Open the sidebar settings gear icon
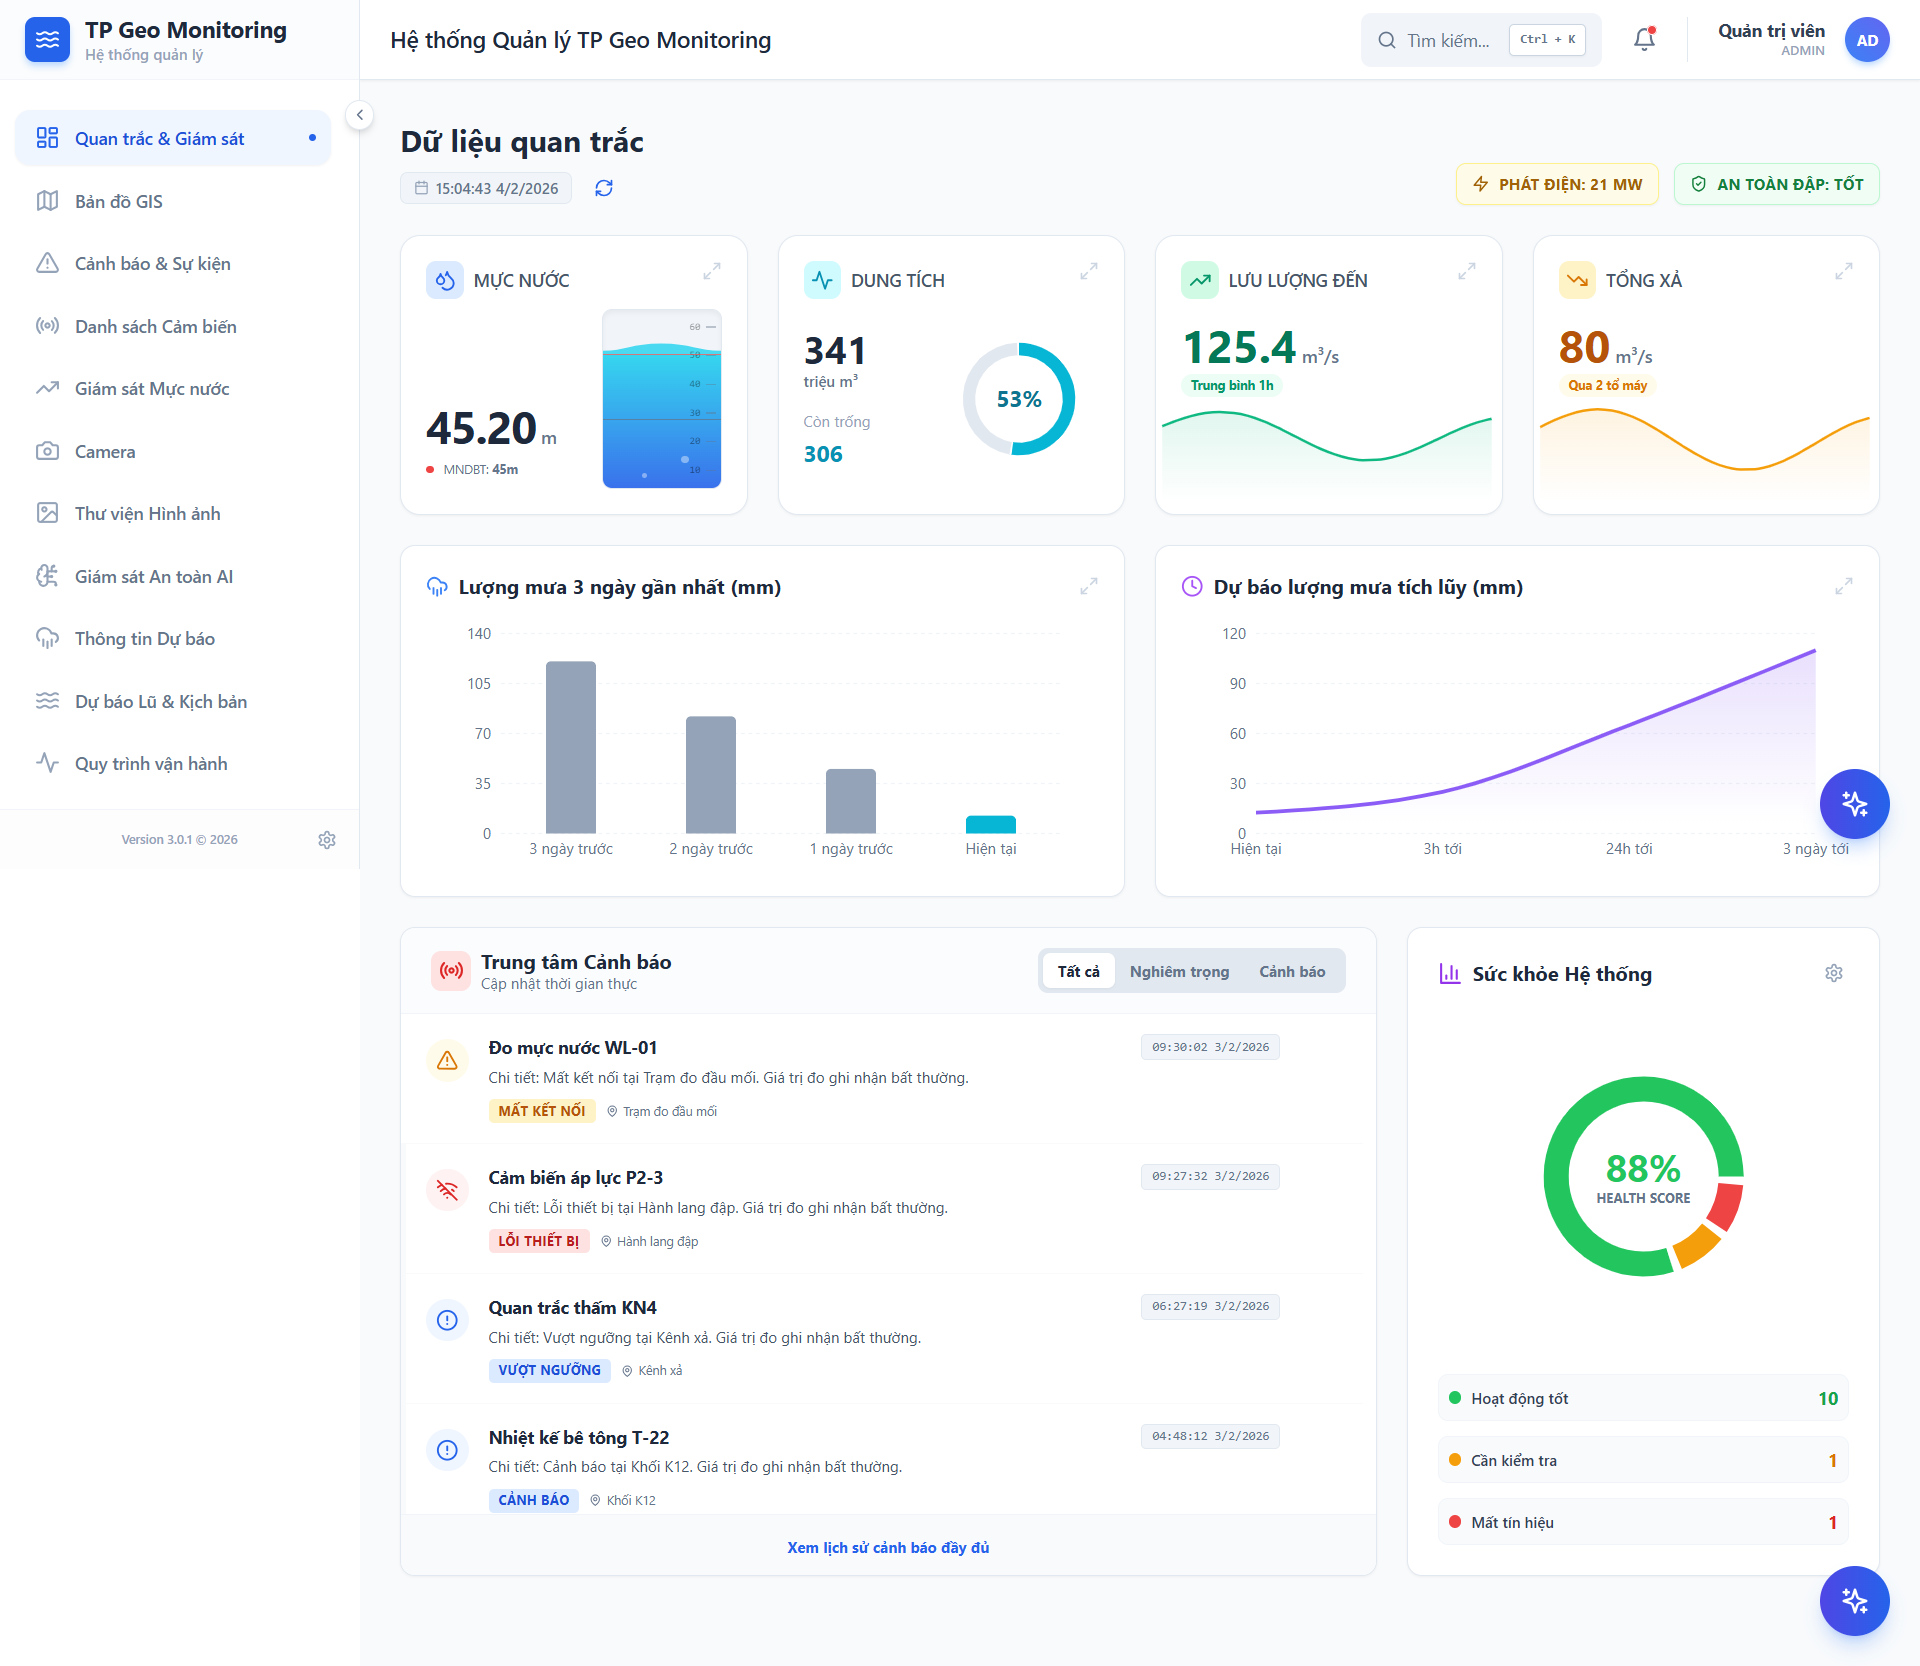The image size is (1920, 1666). click(x=327, y=840)
